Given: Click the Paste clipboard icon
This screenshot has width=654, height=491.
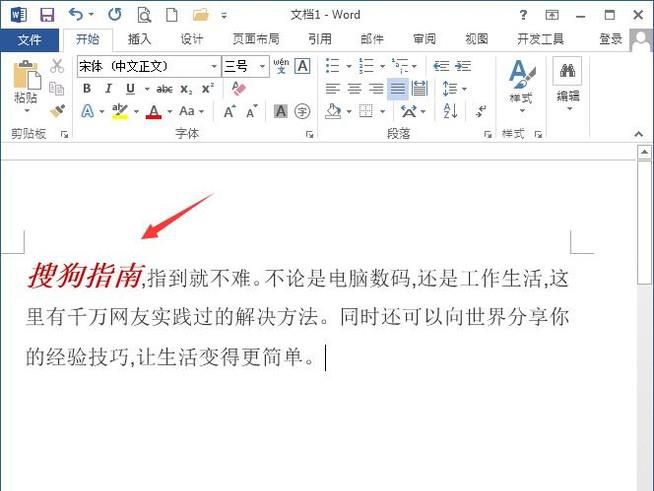Looking at the screenshot, I should [x=27, y=75].
